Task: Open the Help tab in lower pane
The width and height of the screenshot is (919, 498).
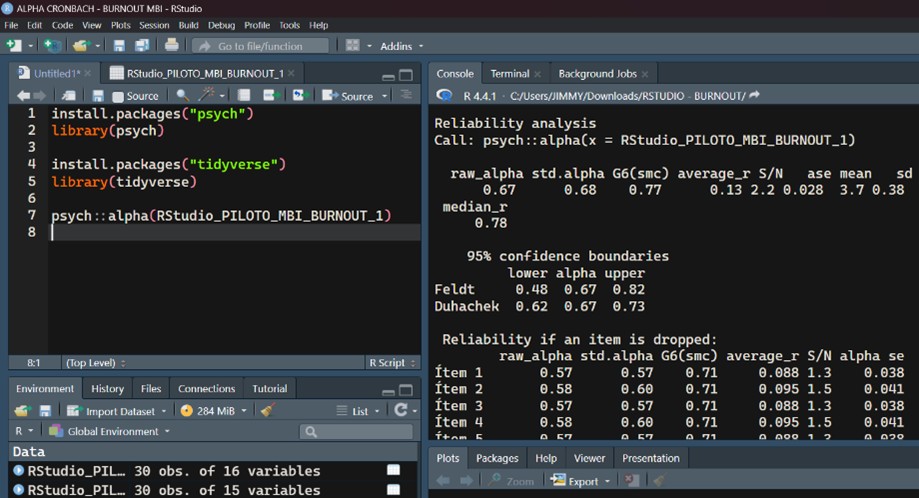Action: click(546, 458)
